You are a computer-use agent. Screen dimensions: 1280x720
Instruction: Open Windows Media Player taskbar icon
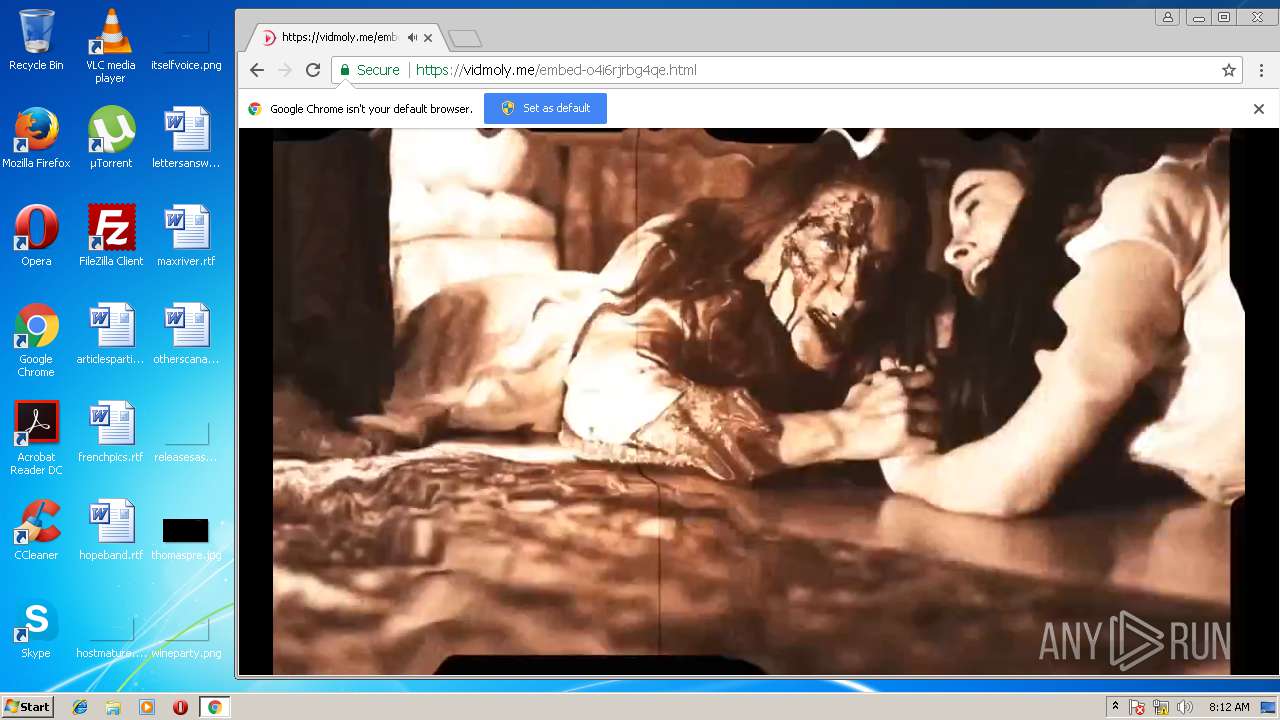tap(147, 707)
